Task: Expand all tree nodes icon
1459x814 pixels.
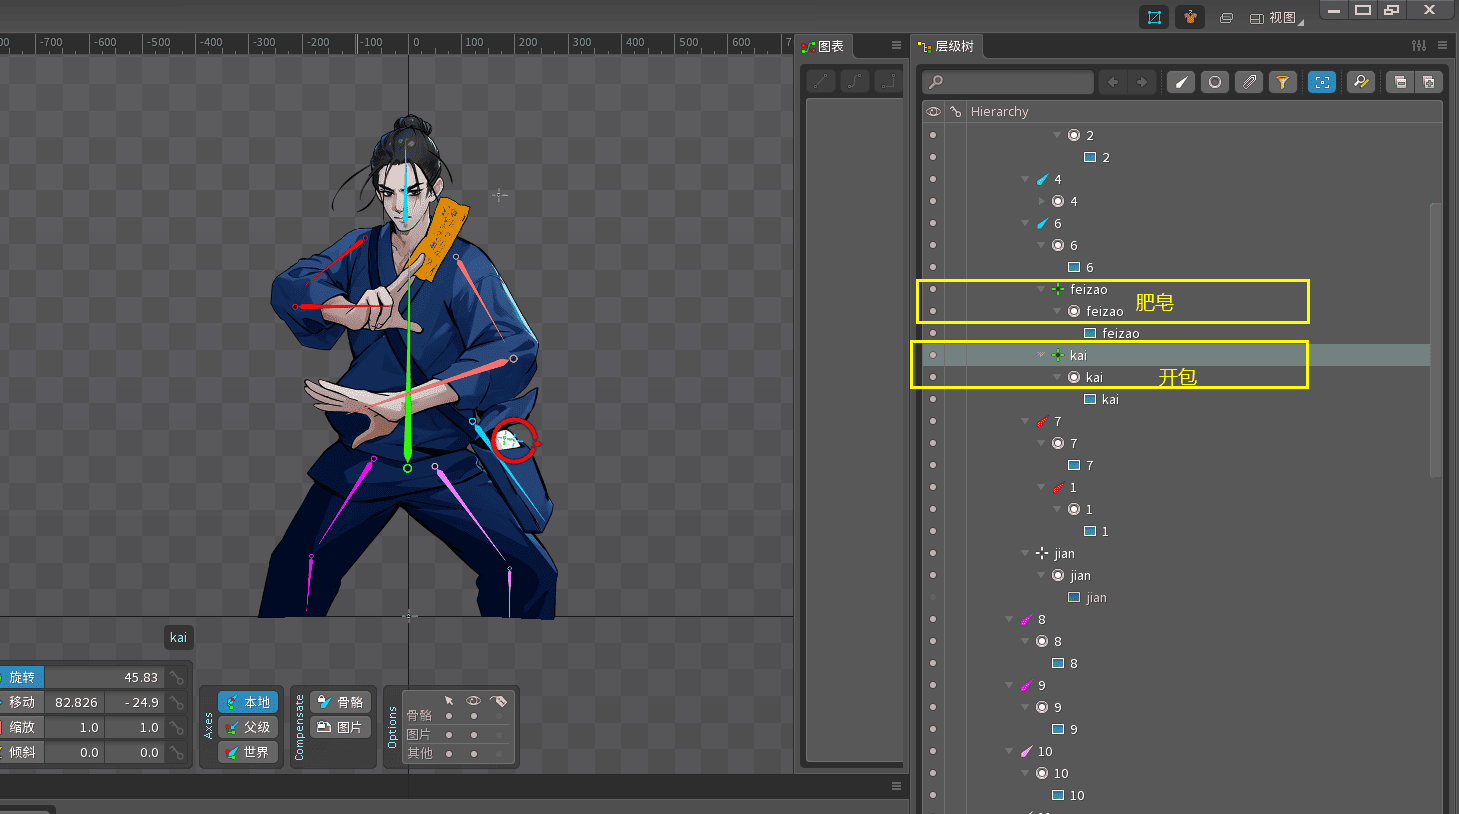Action: click(1429, 82)
